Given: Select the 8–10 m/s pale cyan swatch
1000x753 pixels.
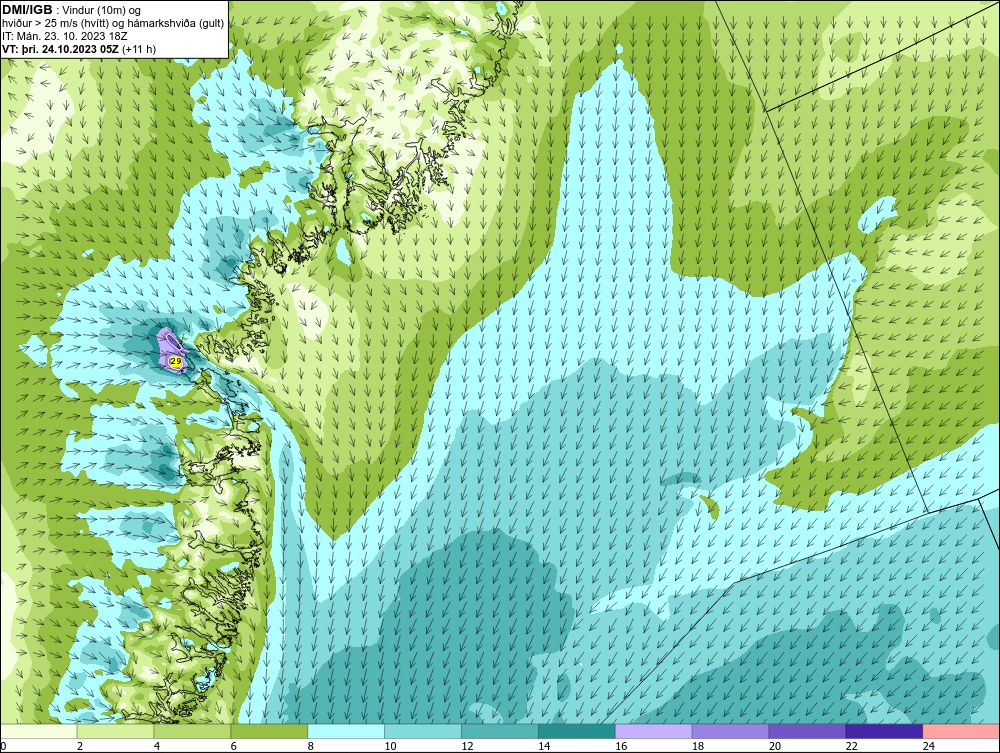Looking at the screenshot, I should tap(346, 731).
